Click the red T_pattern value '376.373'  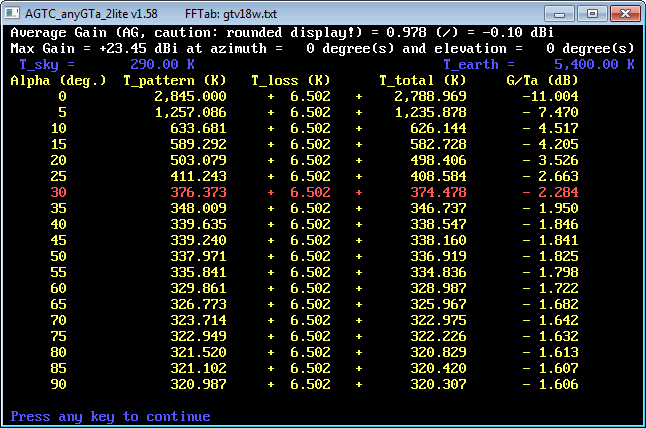(198, 192)
